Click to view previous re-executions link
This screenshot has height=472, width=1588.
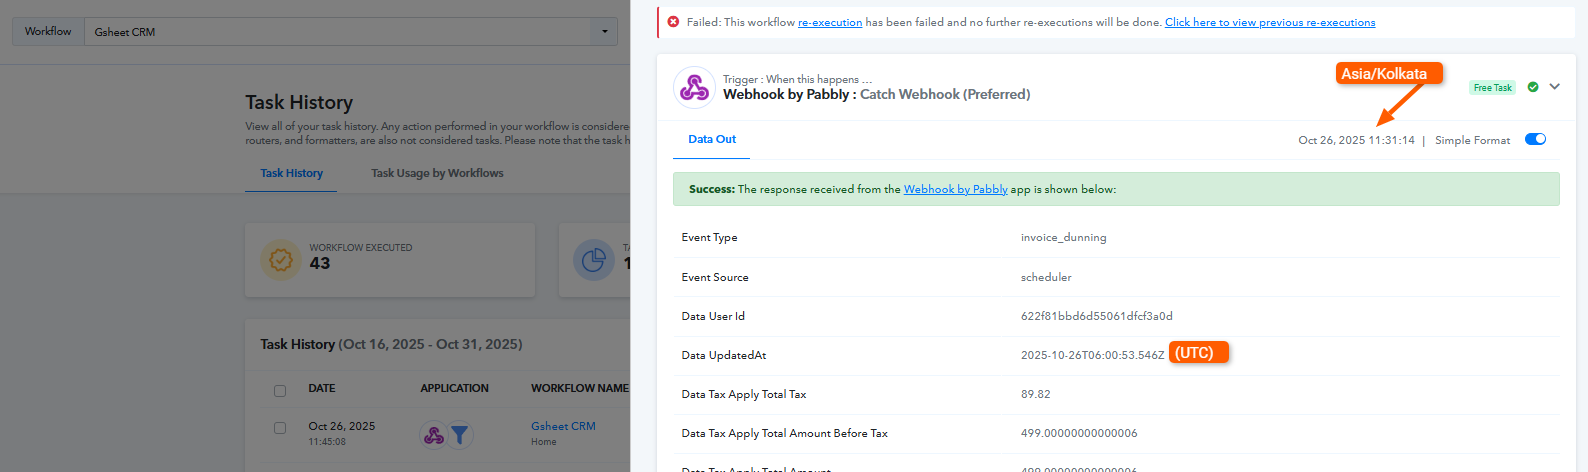pyautogui.click(x=1269, y=22)
